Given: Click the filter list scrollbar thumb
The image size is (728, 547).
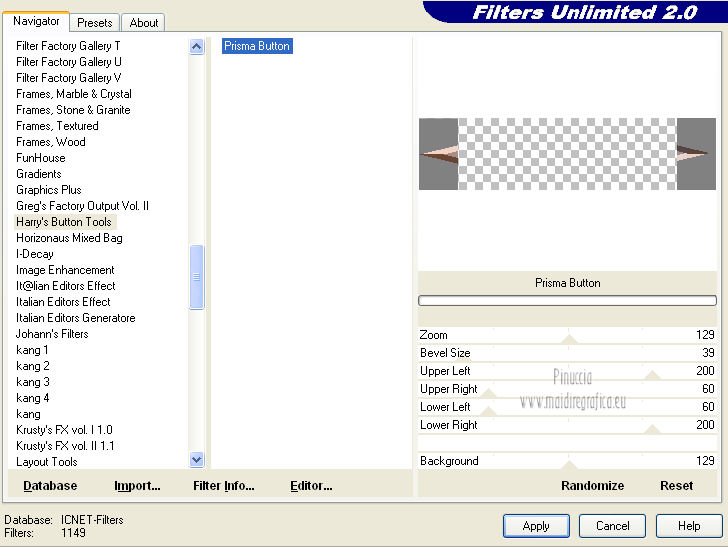Looking at the screenshot, I should (x=196, y=277).
